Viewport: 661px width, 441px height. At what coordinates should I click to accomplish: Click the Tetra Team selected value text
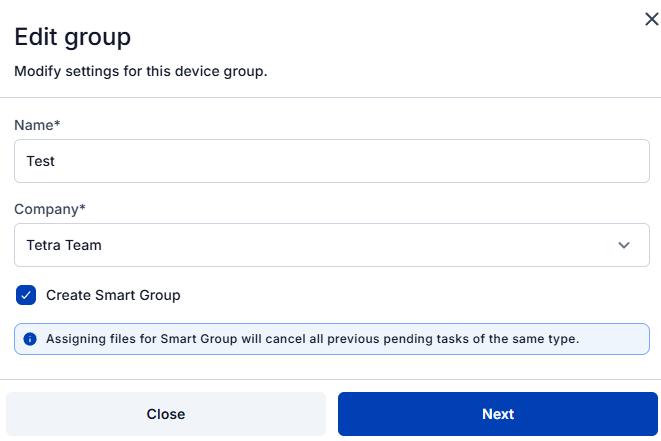click(x=64, y=245)
